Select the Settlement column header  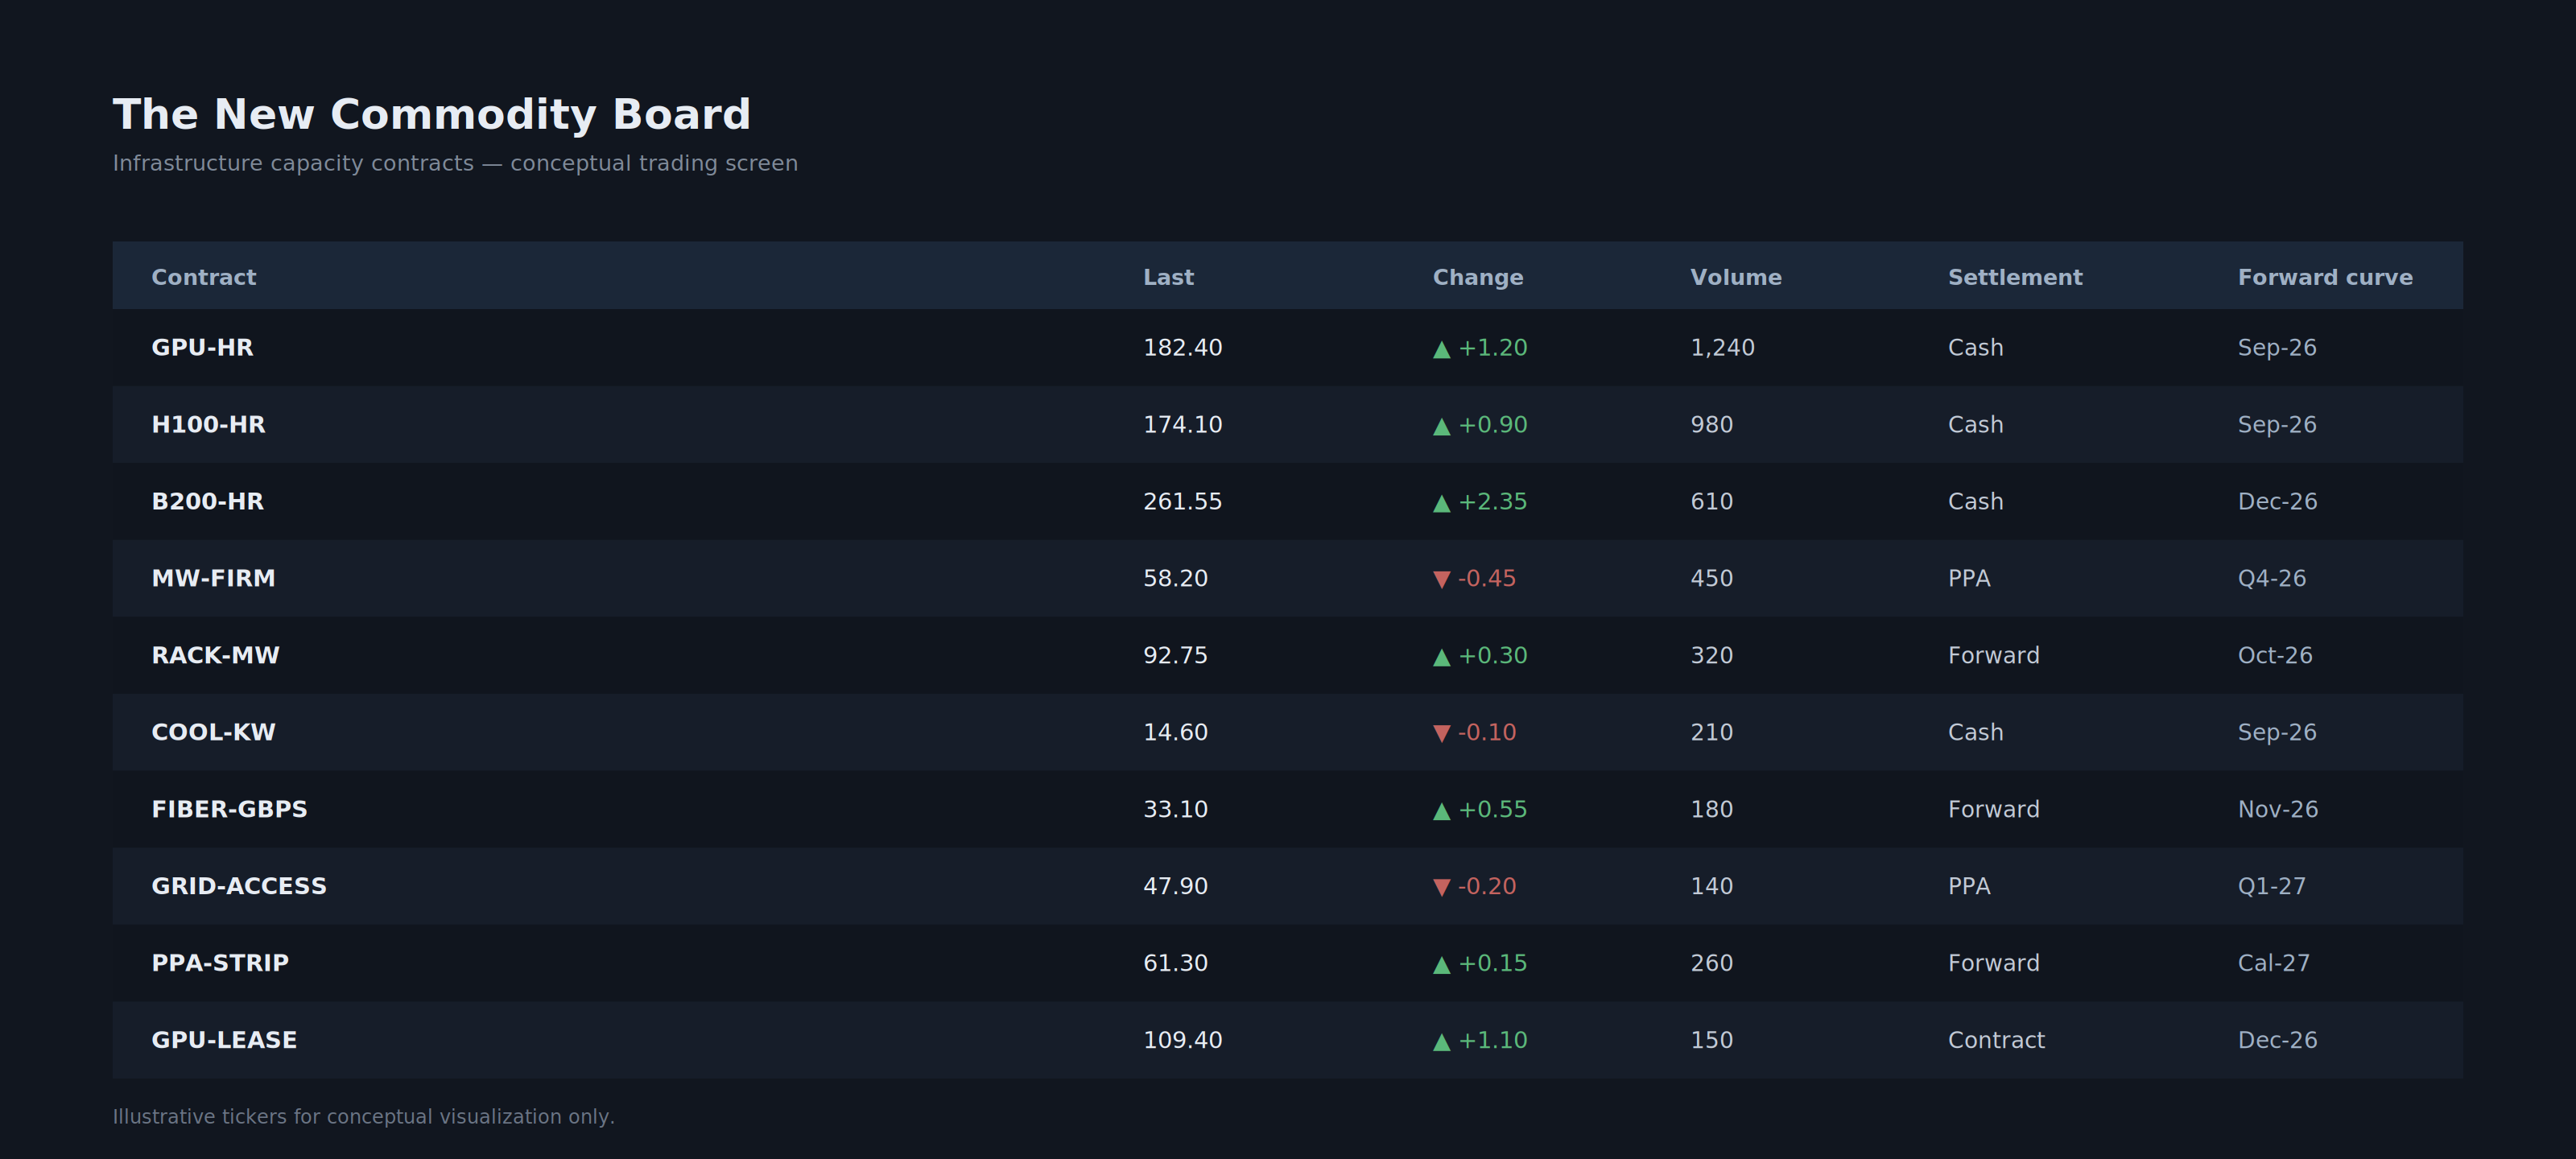click(x=2015, y=277)
